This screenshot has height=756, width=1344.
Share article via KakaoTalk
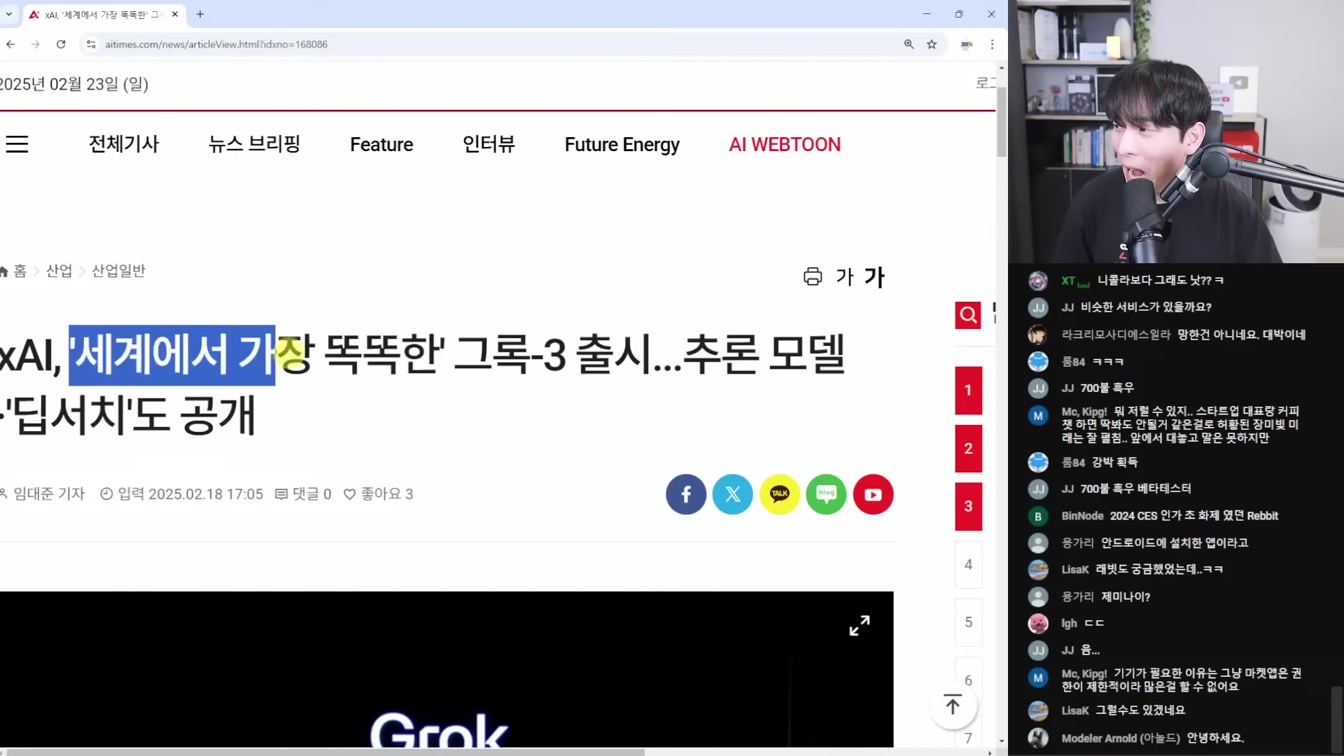(x=780, y=494)
